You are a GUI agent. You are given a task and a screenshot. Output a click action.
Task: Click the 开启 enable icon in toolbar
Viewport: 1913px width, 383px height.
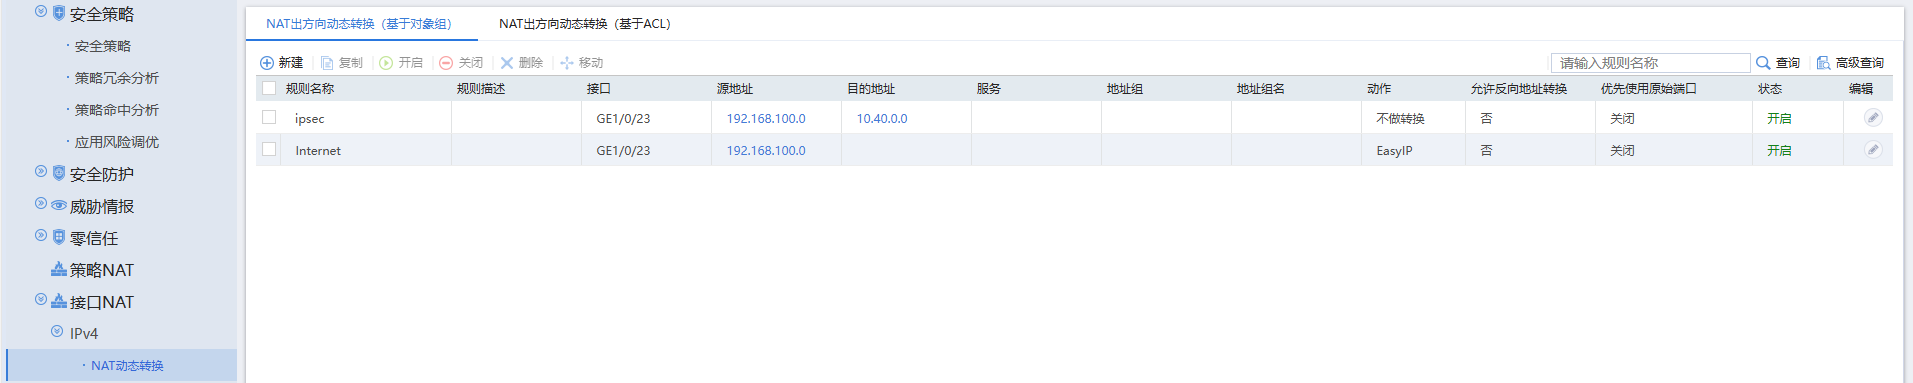tap(386, 63)
